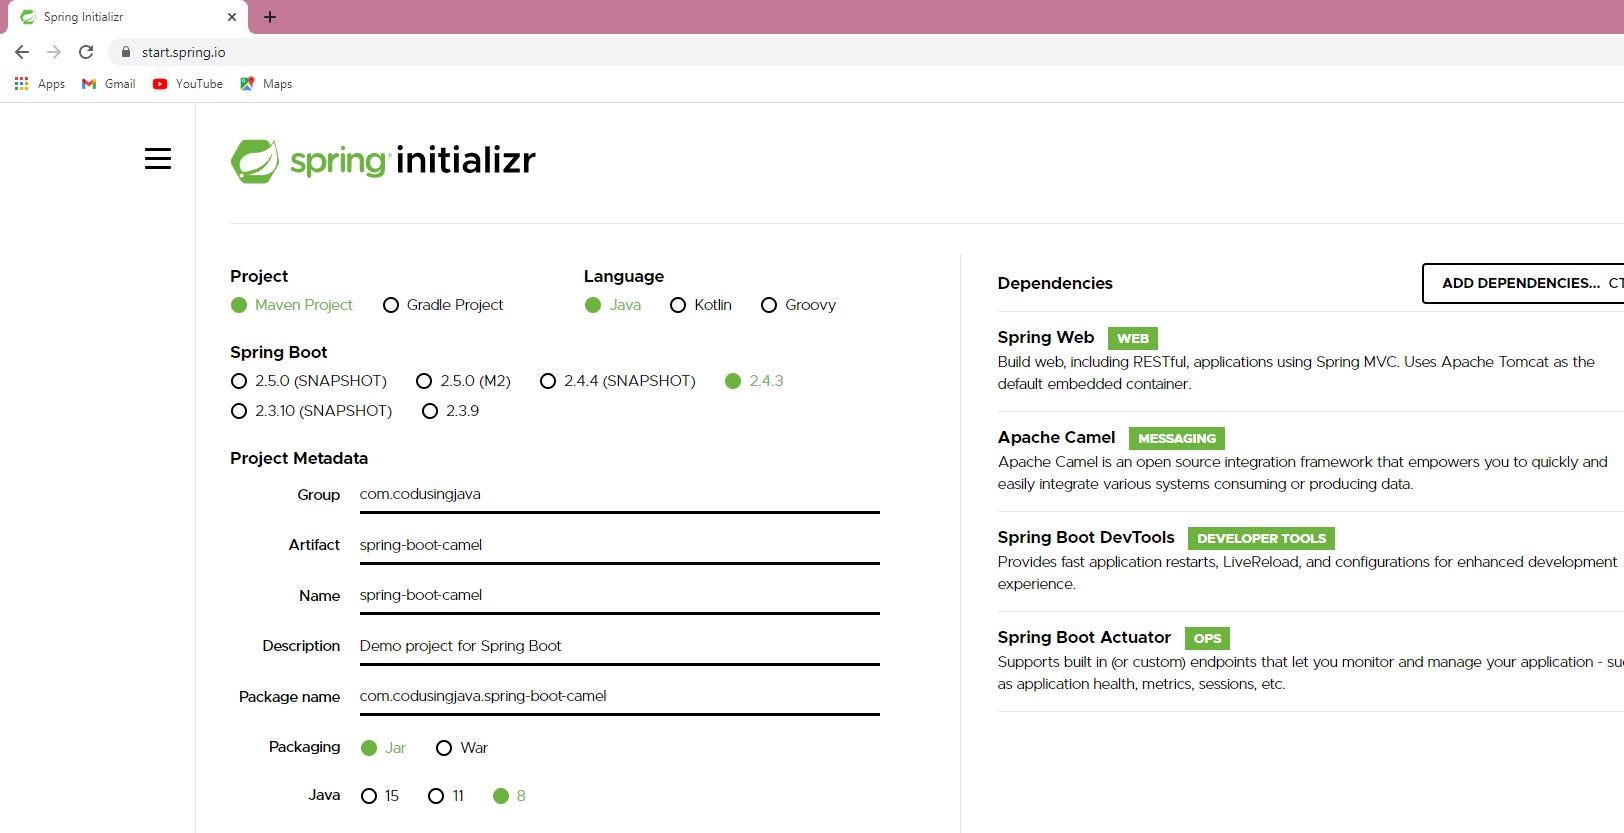Select Spring Boot 2.5.0 (M2)
Viewport: 1624px width, 833px height.
tap(463, 381)
